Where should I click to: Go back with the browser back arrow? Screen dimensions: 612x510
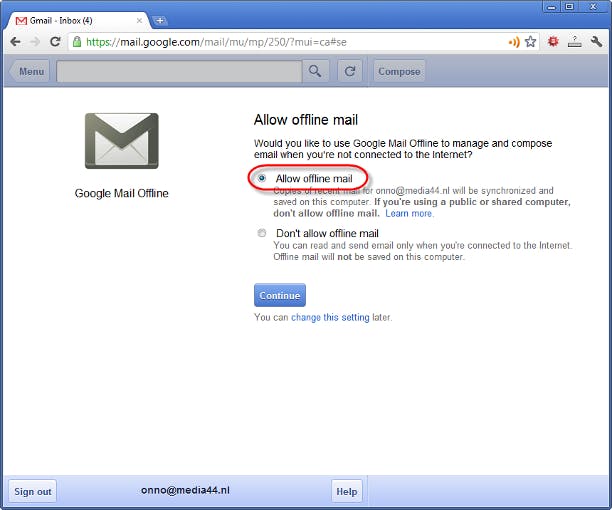[15, 42]
